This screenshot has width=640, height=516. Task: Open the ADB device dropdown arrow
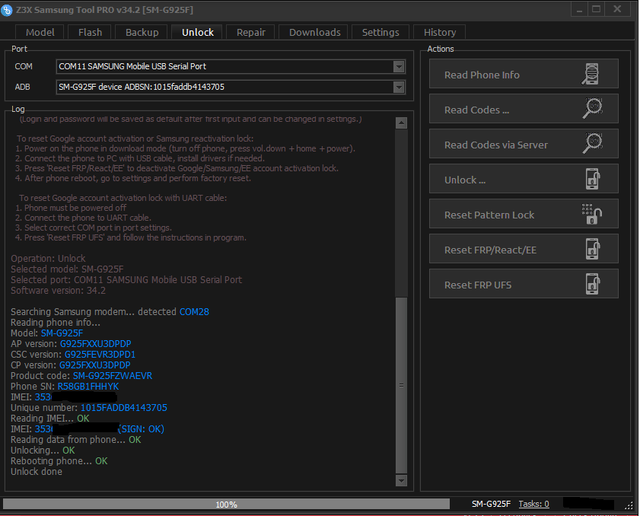[x=399, y=87]
